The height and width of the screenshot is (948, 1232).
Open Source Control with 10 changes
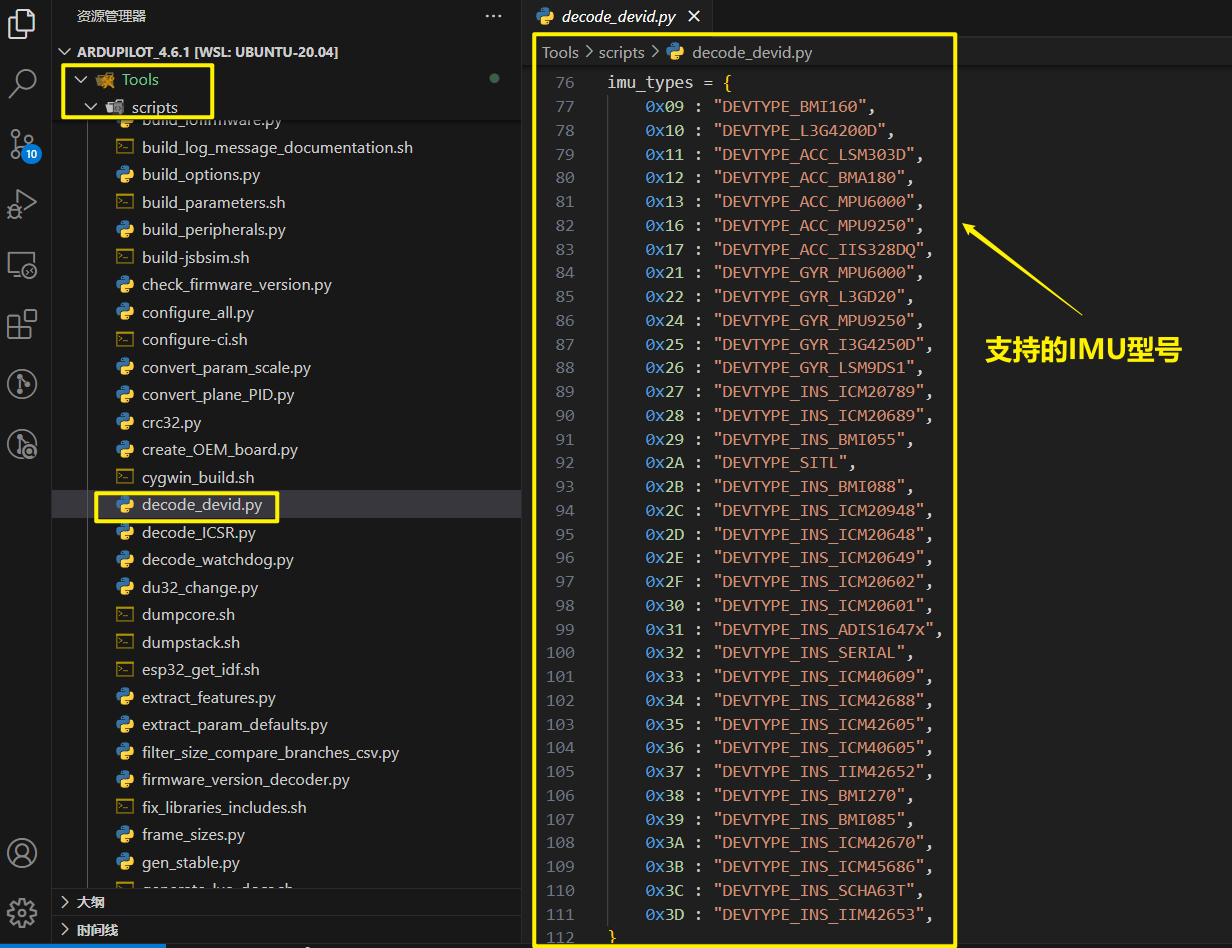pyautogui.click(x=22, y=145)
